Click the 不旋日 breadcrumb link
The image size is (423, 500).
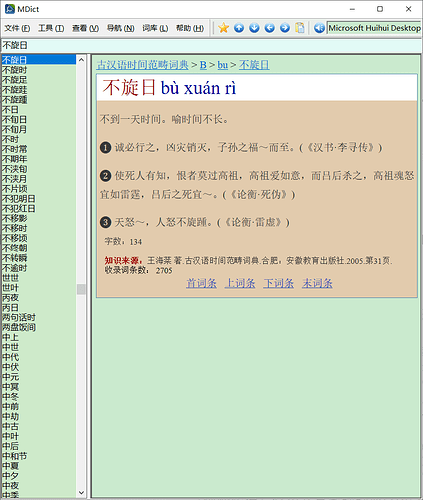tap(254, 65)
